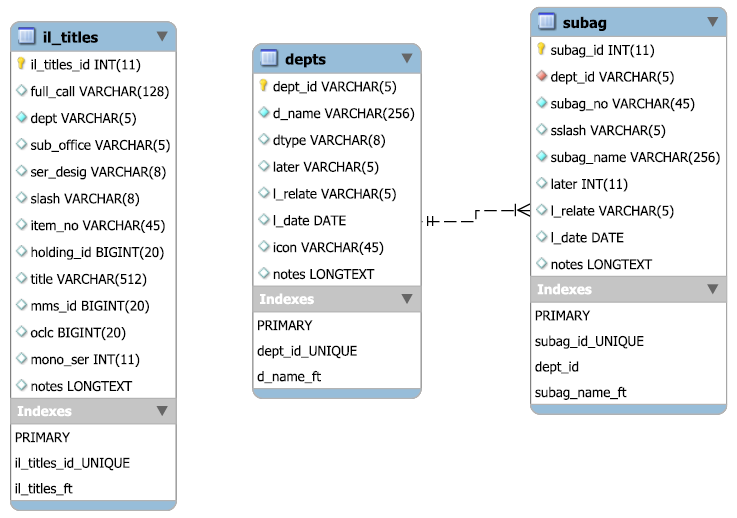The image size is (737, 518).
Task: Collapse the Indexes section in il_titles
Action: (162, 411)
